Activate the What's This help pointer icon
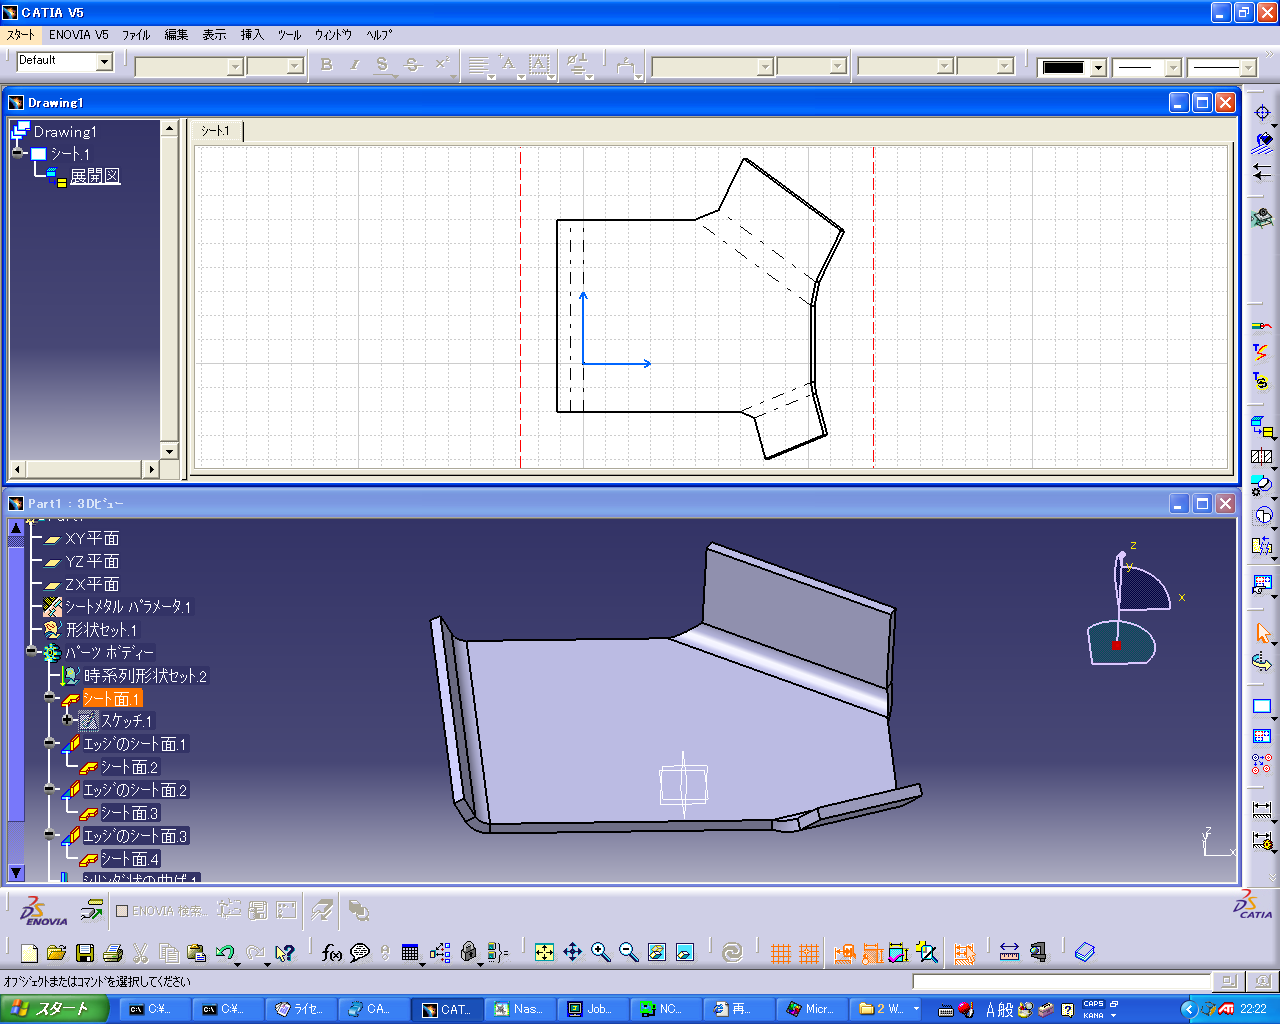1280x1024 pixels. pos(285,953)
